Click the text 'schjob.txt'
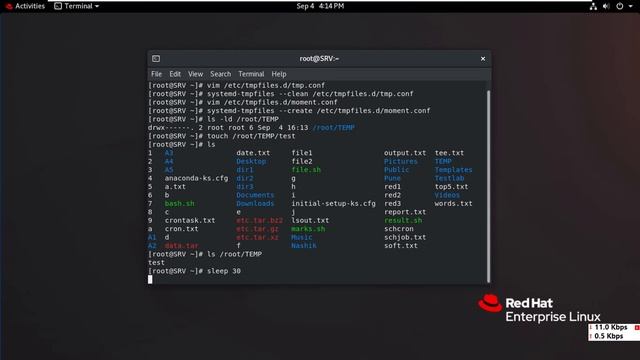640x360 pixels. pyautogui.click(x=405, y=237)
